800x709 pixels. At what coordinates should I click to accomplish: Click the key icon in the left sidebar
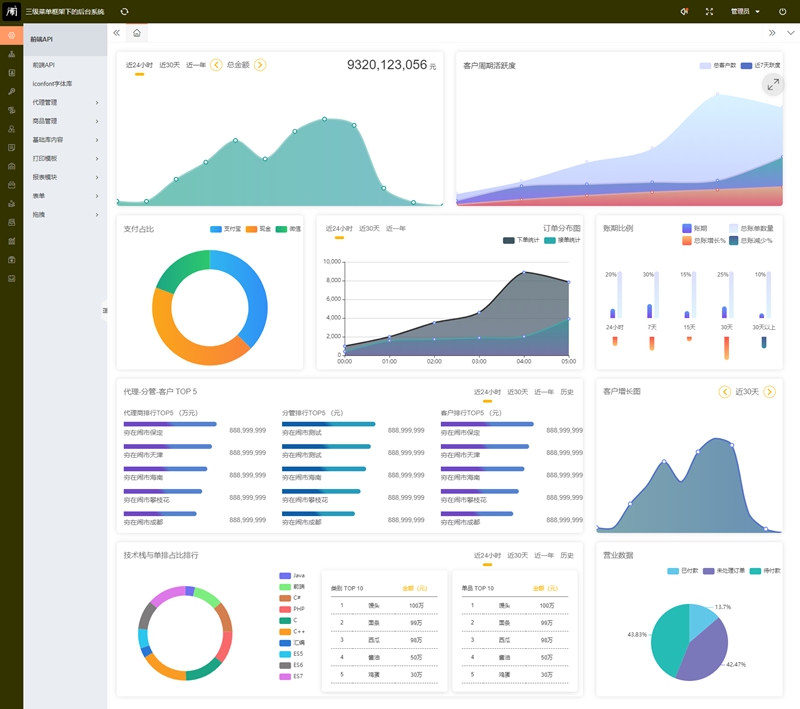pyautogui.click(x=11, y=91)
